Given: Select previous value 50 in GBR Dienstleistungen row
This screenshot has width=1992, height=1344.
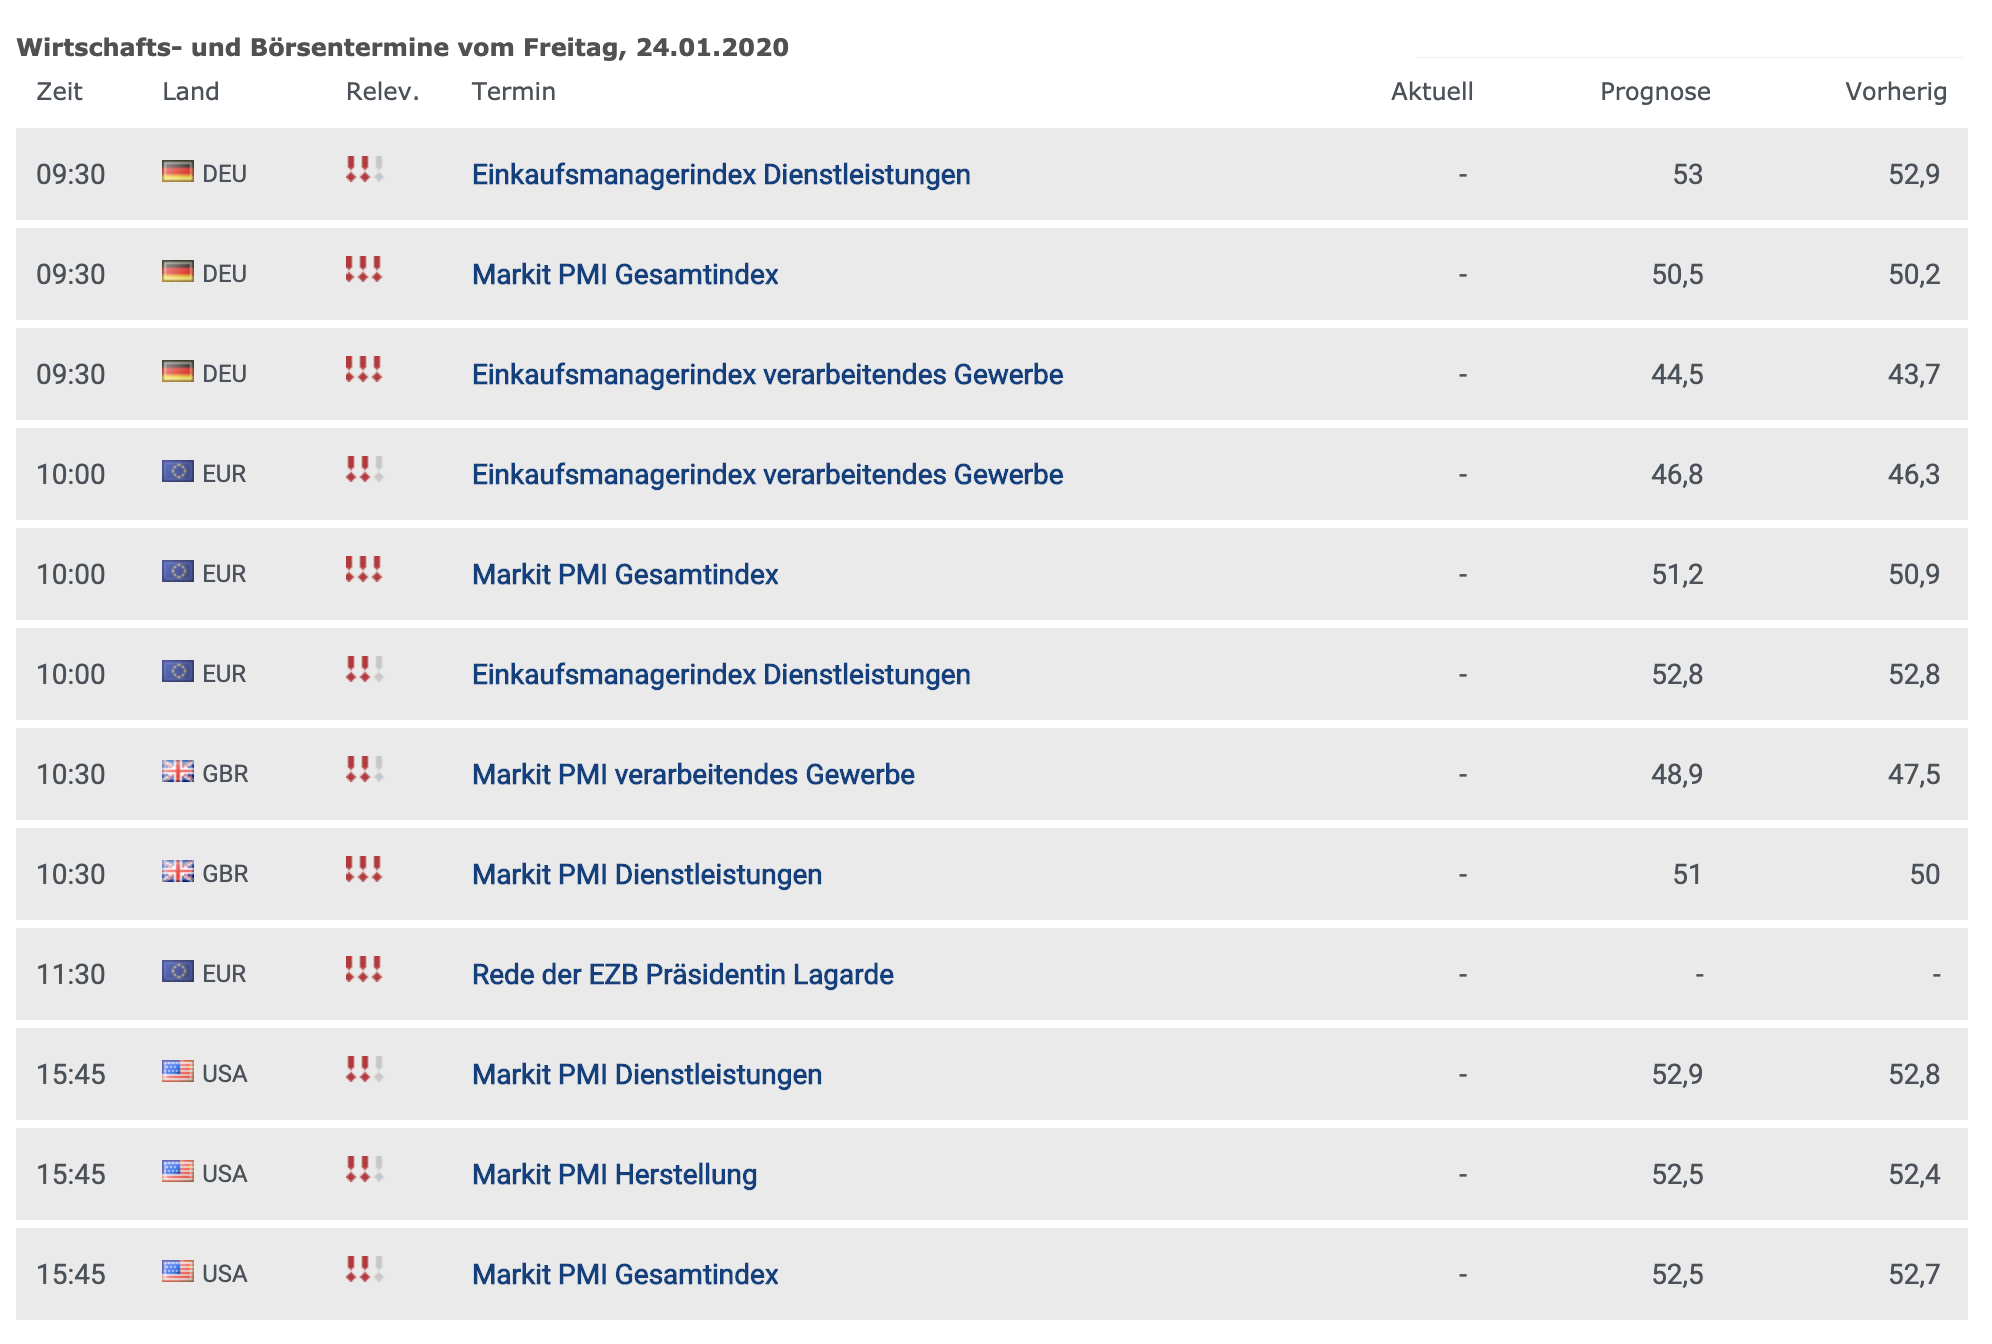Looking at the screenshot, I should tap(1924, 874).
